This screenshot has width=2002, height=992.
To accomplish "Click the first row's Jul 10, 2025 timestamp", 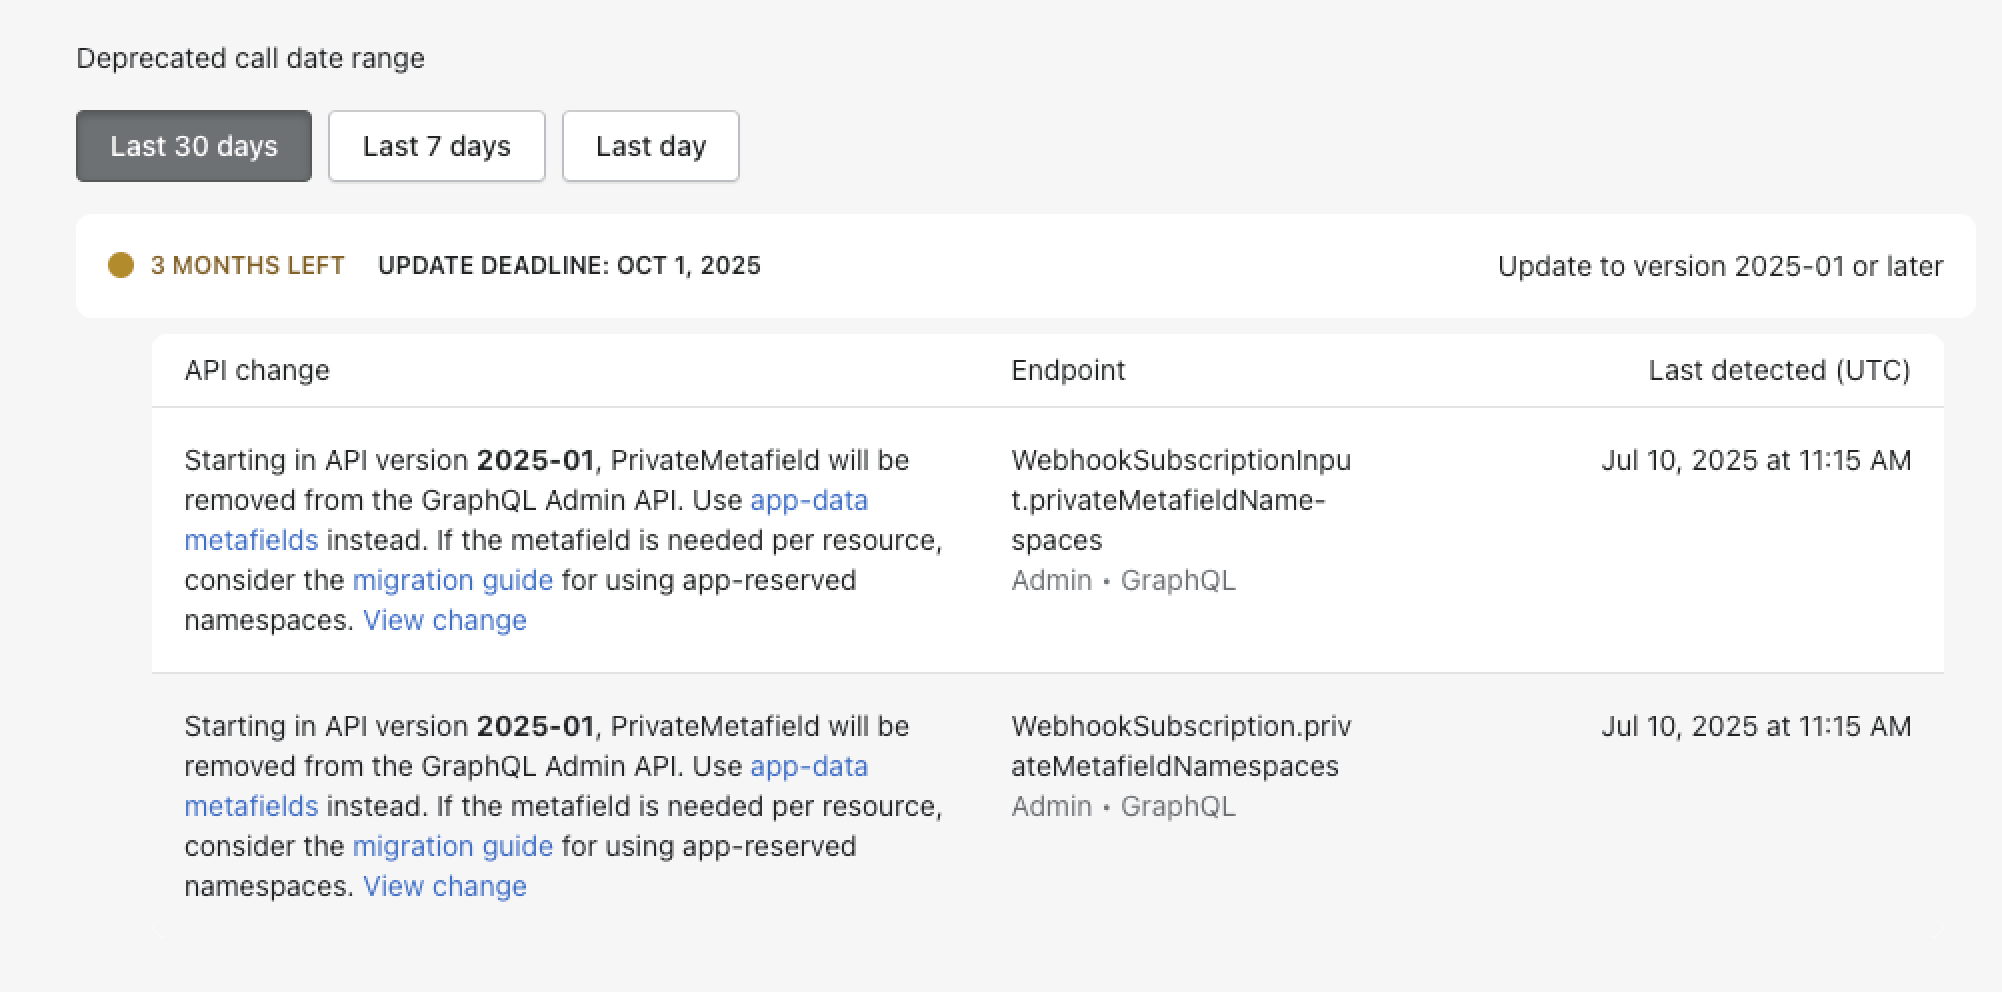I will tap(1756, 460).
